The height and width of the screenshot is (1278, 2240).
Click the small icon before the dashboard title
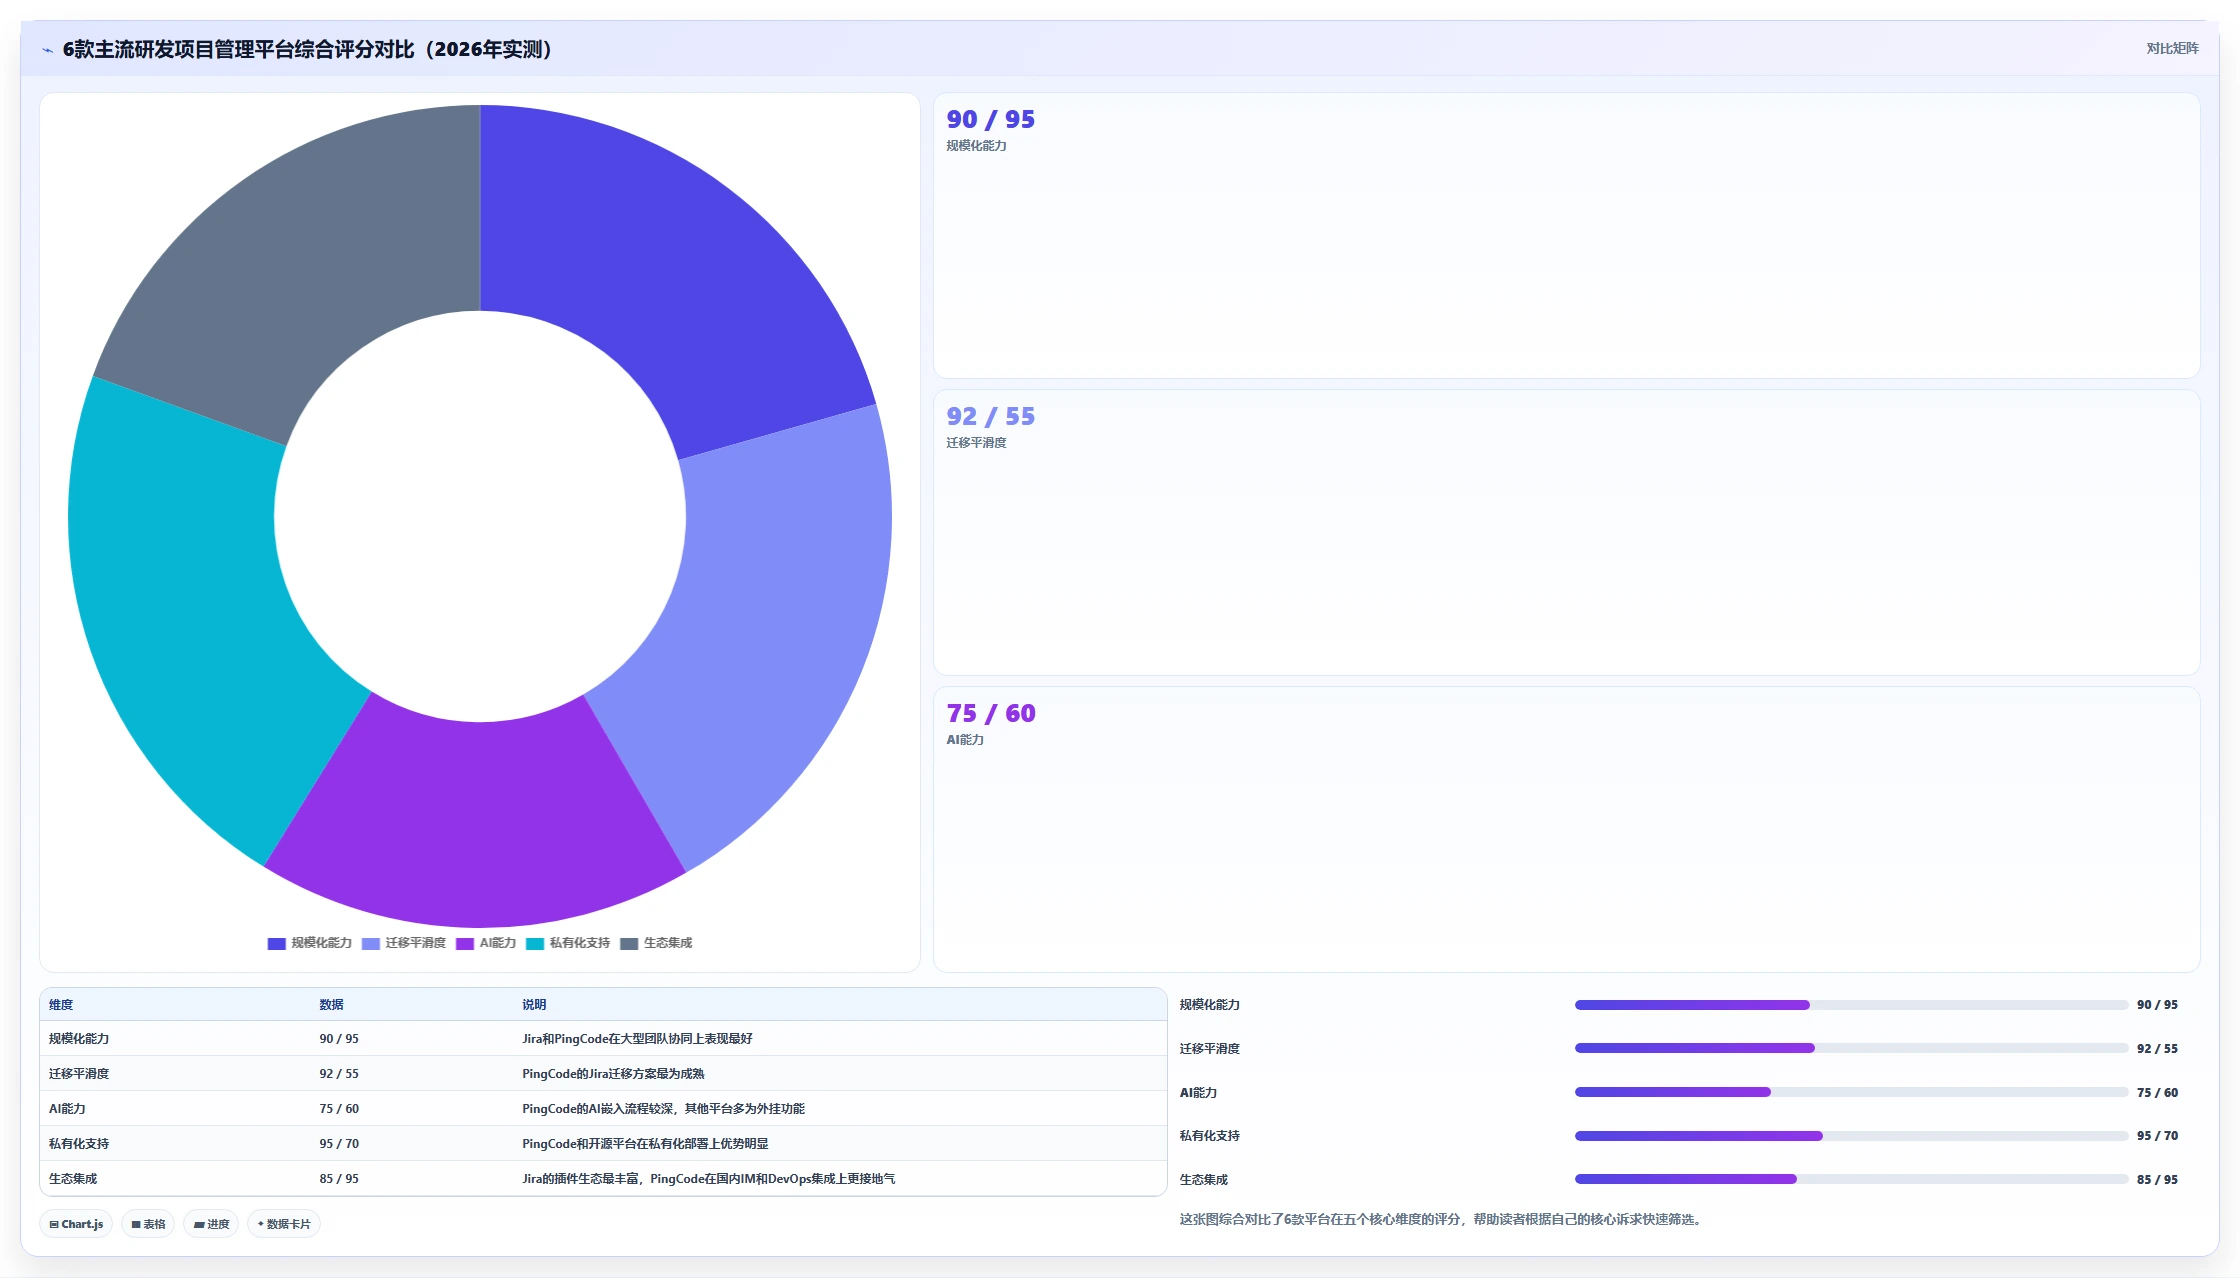(47, 50)
